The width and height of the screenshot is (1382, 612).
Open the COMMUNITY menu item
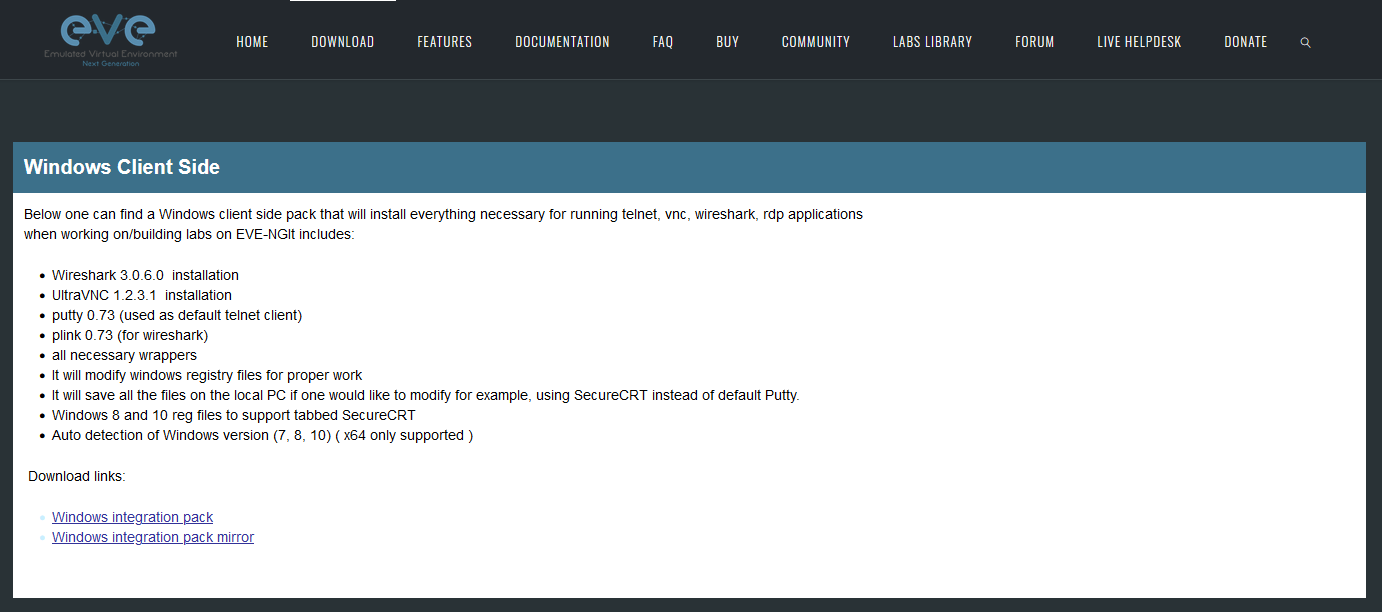click(815, 42)
